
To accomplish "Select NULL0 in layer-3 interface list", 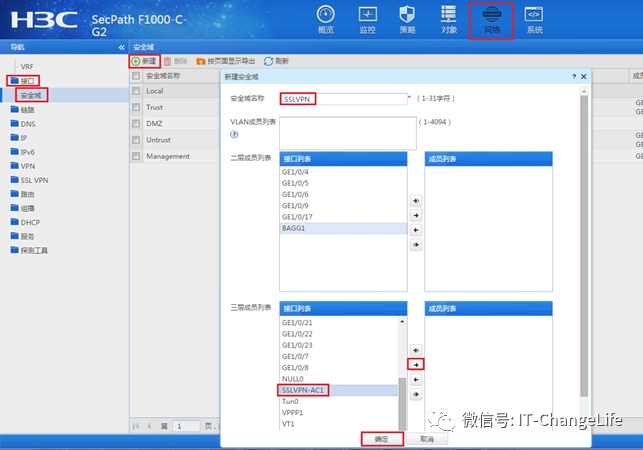I will tap(339, 379).
